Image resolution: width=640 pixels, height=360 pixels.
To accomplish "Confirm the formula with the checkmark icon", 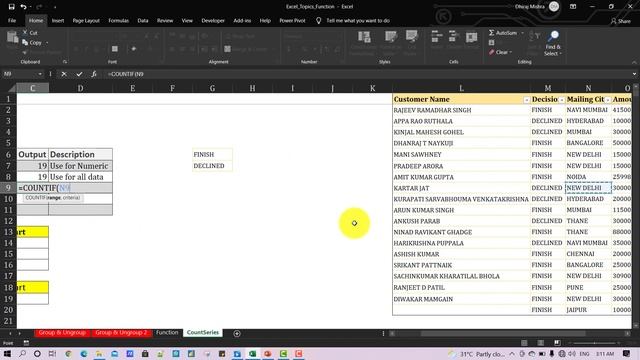I will (79, 74).
